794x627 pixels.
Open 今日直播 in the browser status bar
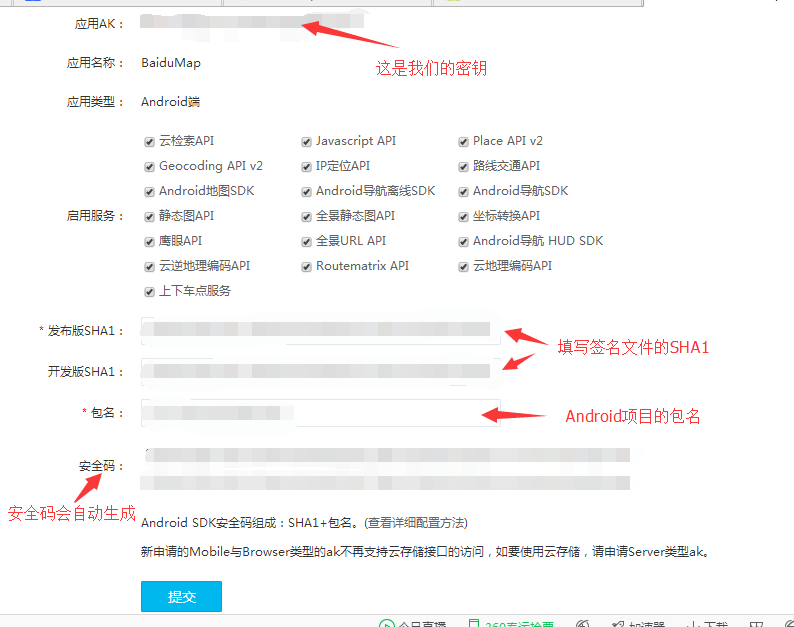pos(413,624)
